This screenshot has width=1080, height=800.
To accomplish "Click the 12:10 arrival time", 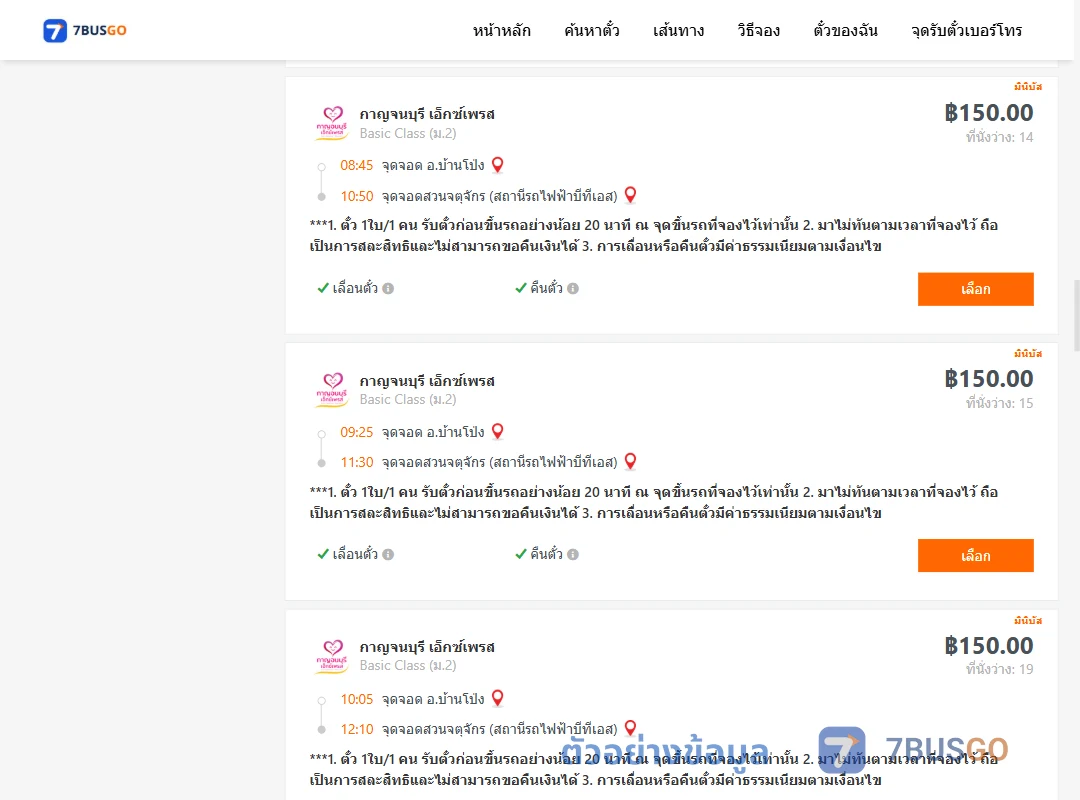I will click(357, 729).
